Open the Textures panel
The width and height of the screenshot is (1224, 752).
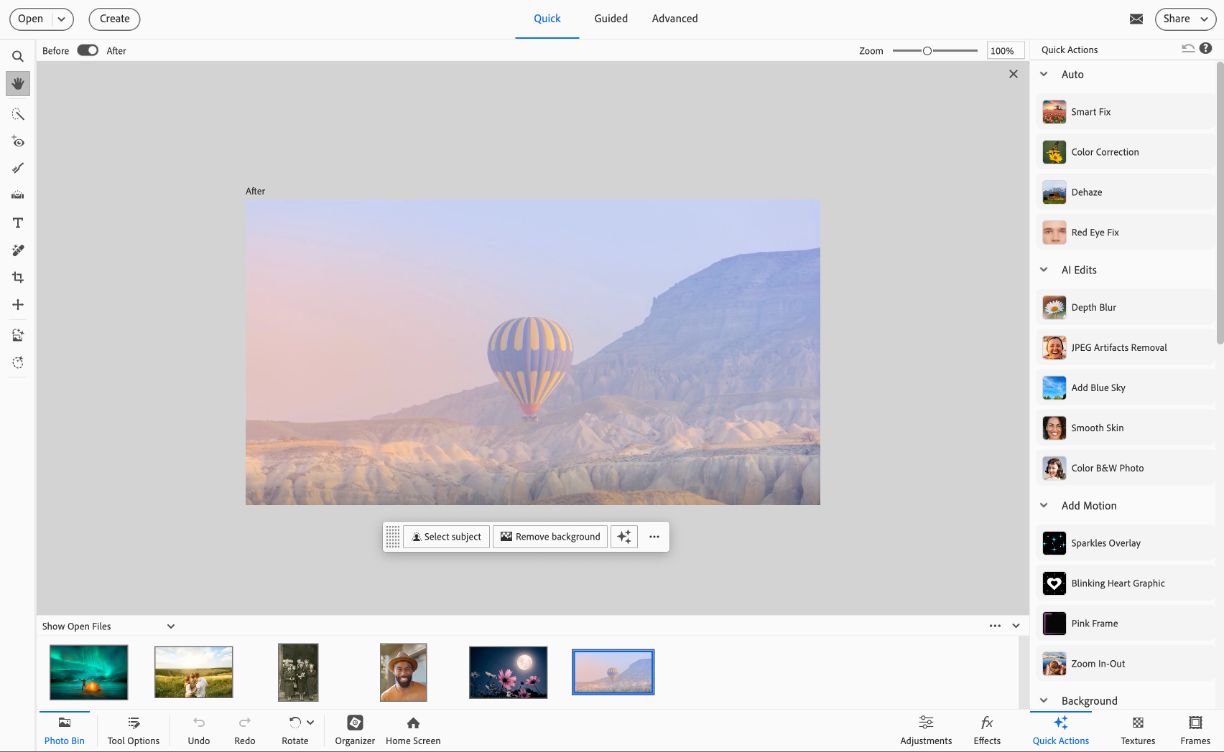click(1137, 729)
